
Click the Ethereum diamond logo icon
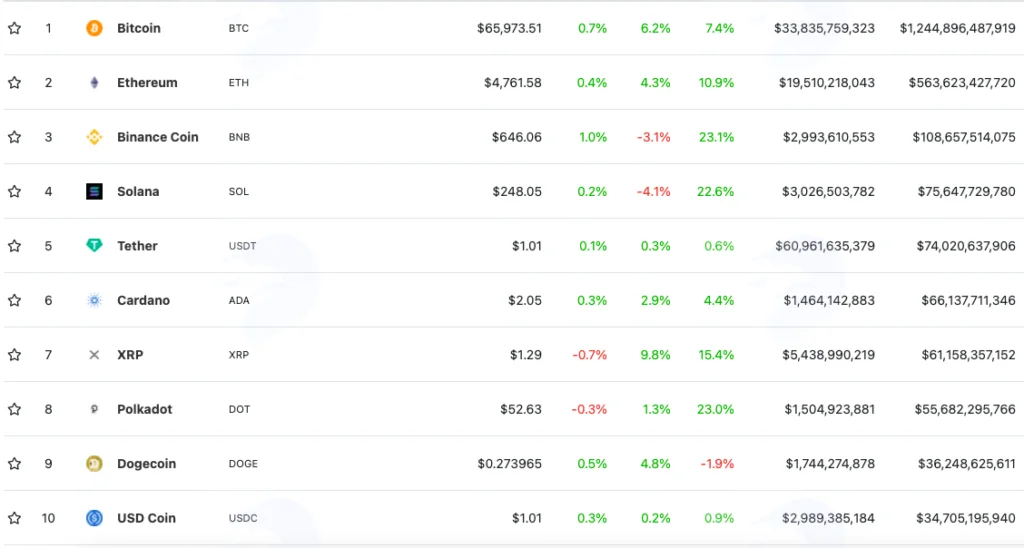(x=94, y=82)
